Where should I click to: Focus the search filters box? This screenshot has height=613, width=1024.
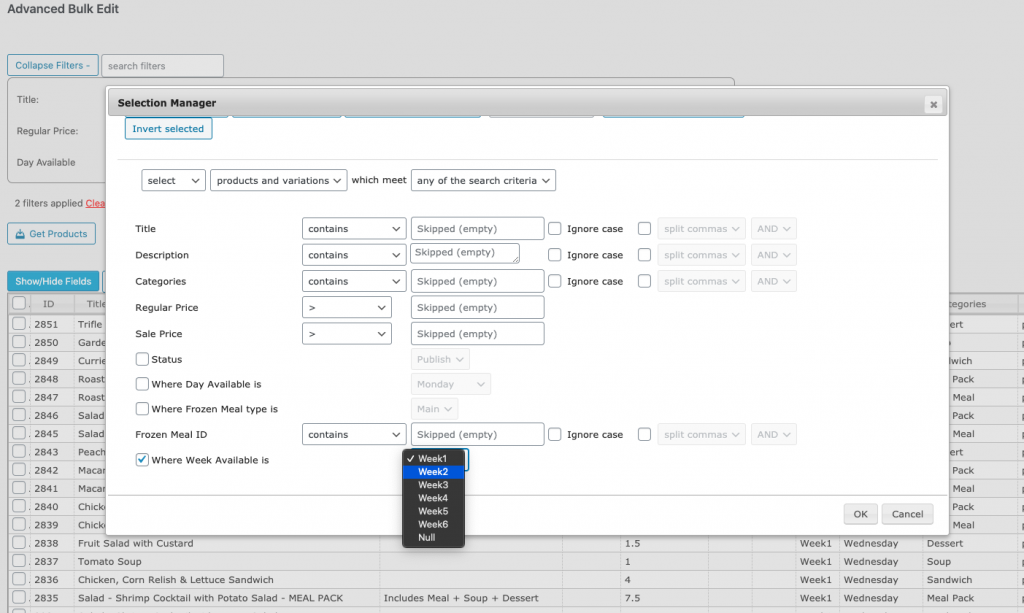[x=163, y=65]
